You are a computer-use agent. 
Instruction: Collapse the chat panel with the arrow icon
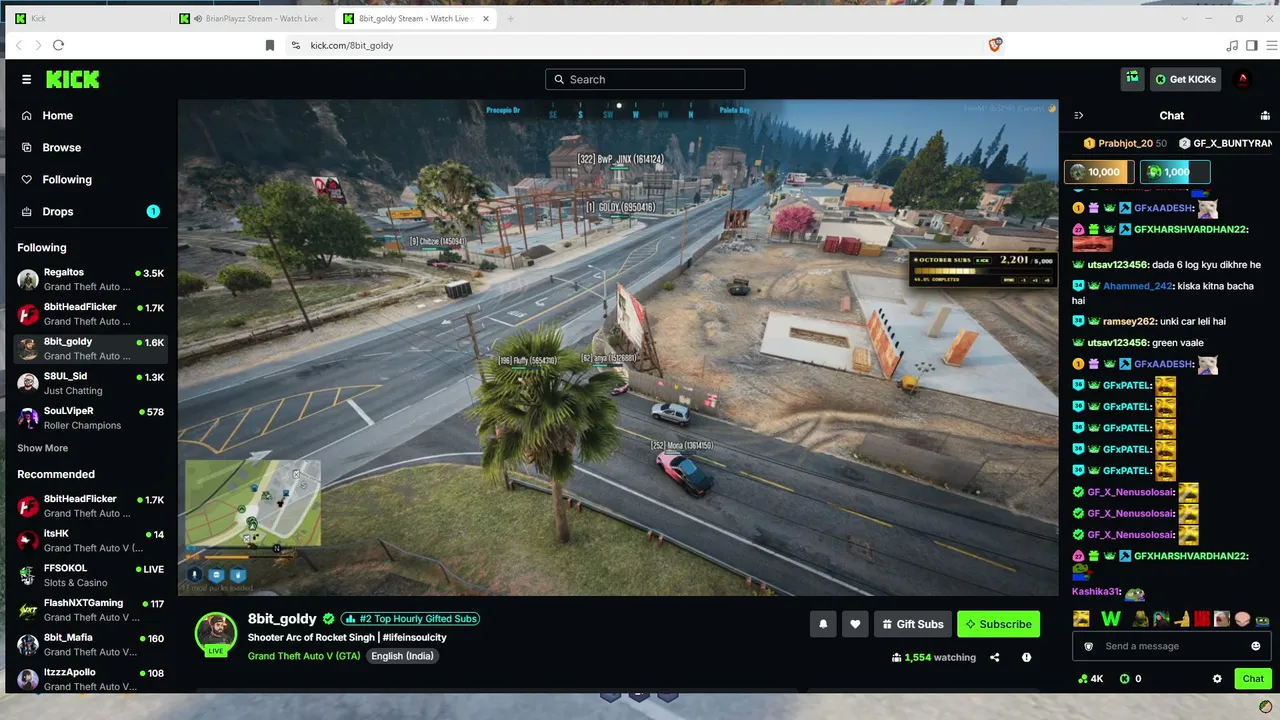point(1078,116)
